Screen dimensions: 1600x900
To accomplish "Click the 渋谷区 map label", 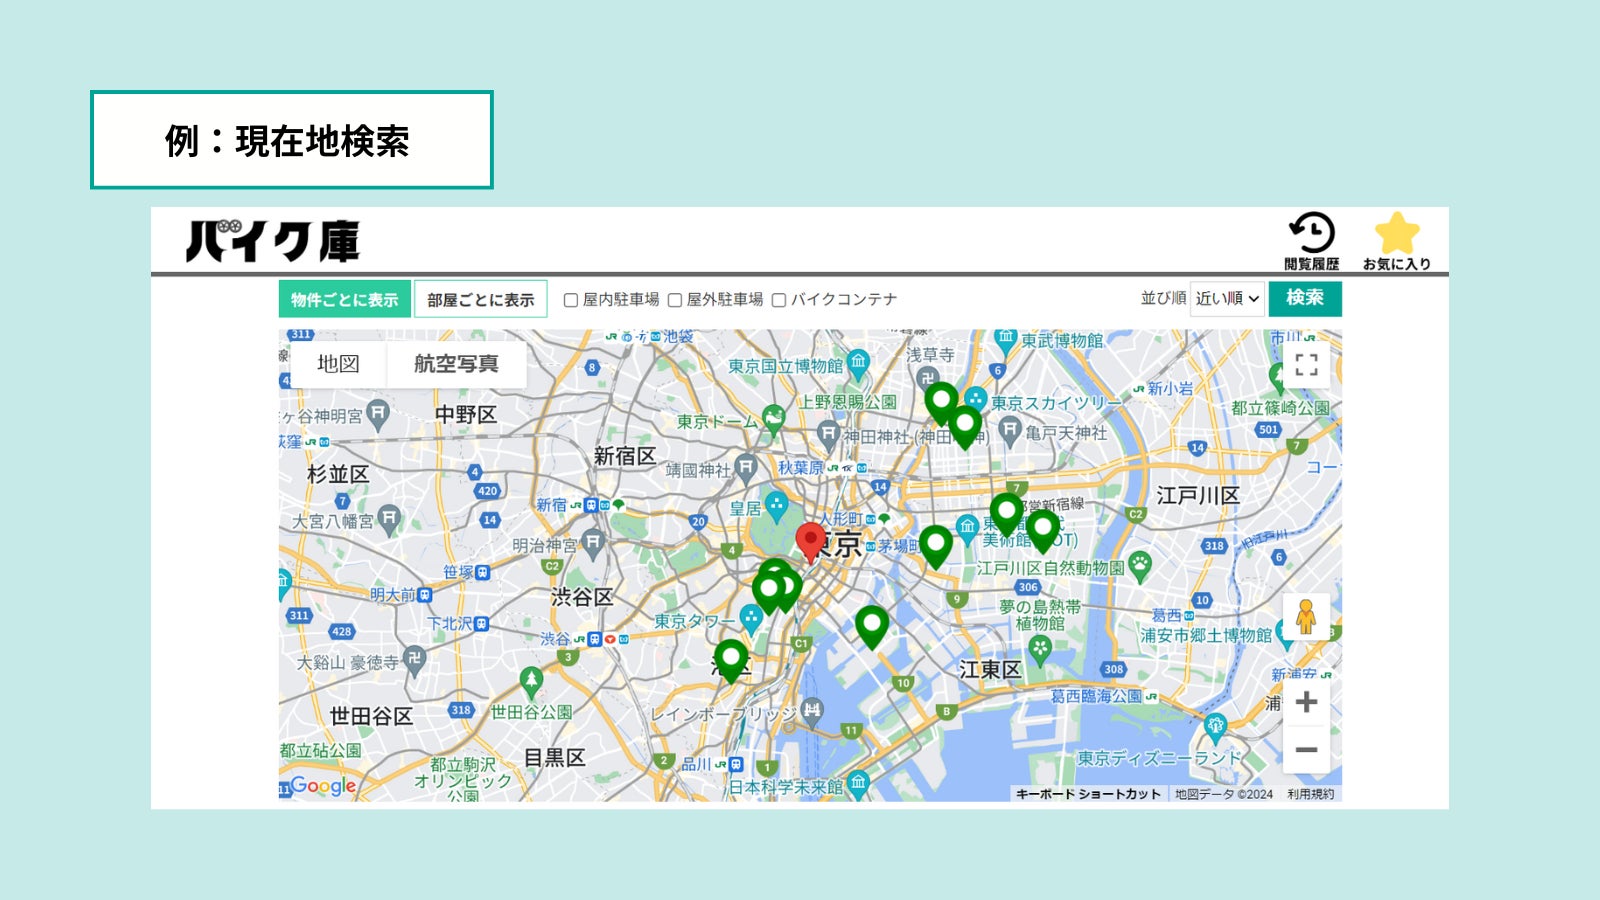I will [x=582, y=597].
